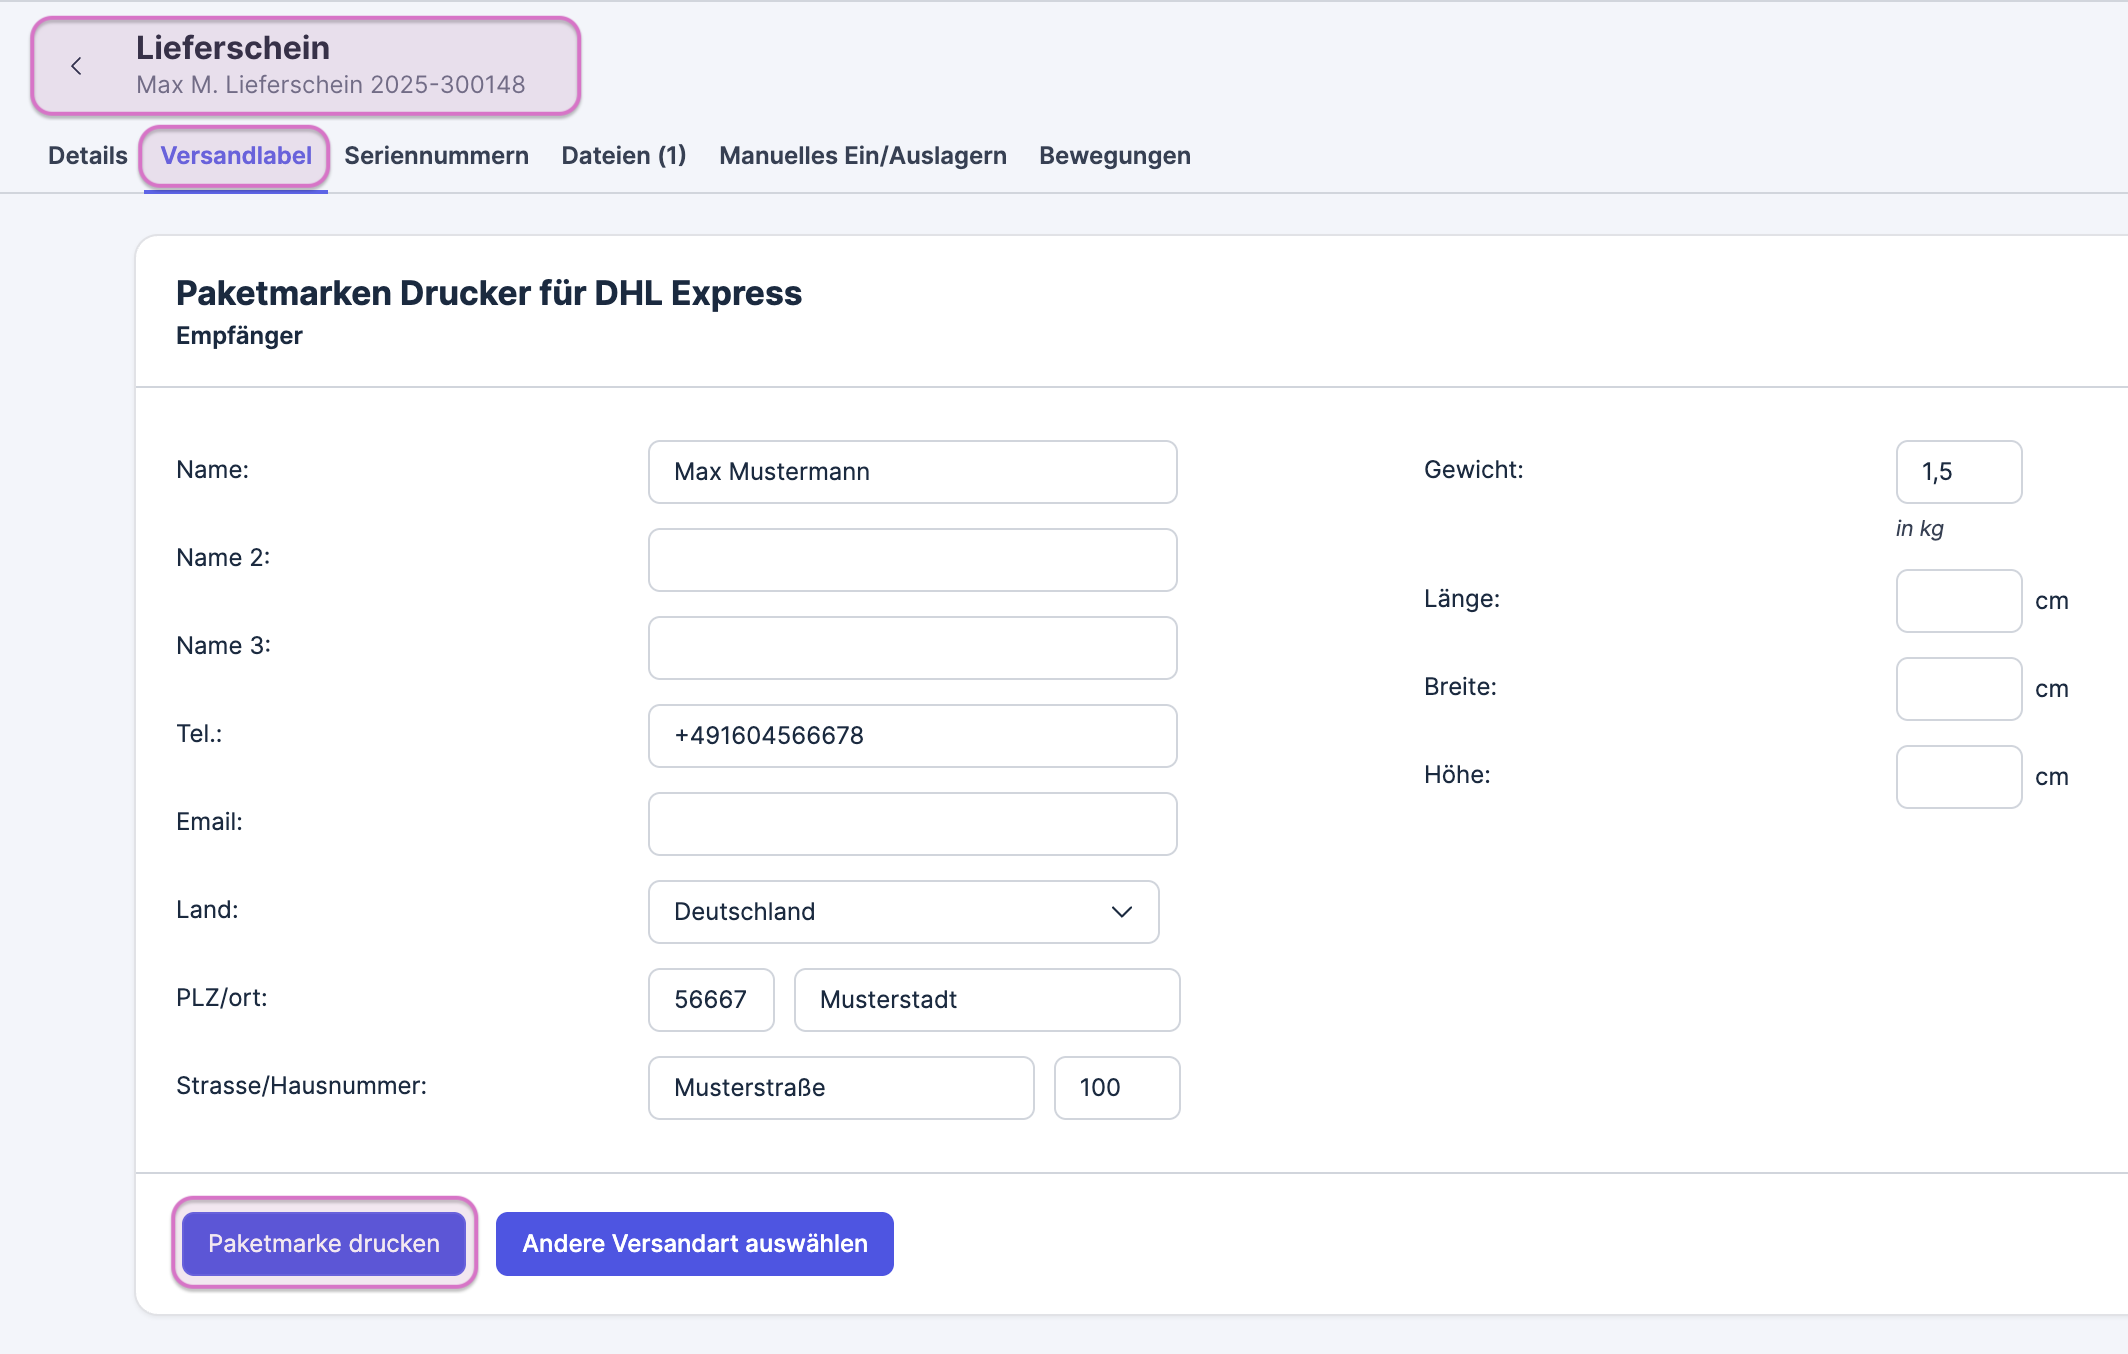Click the Musterstadt city field
Image resolution: width=2128 pixels, height=1354 pixels.
[986, 1000]
